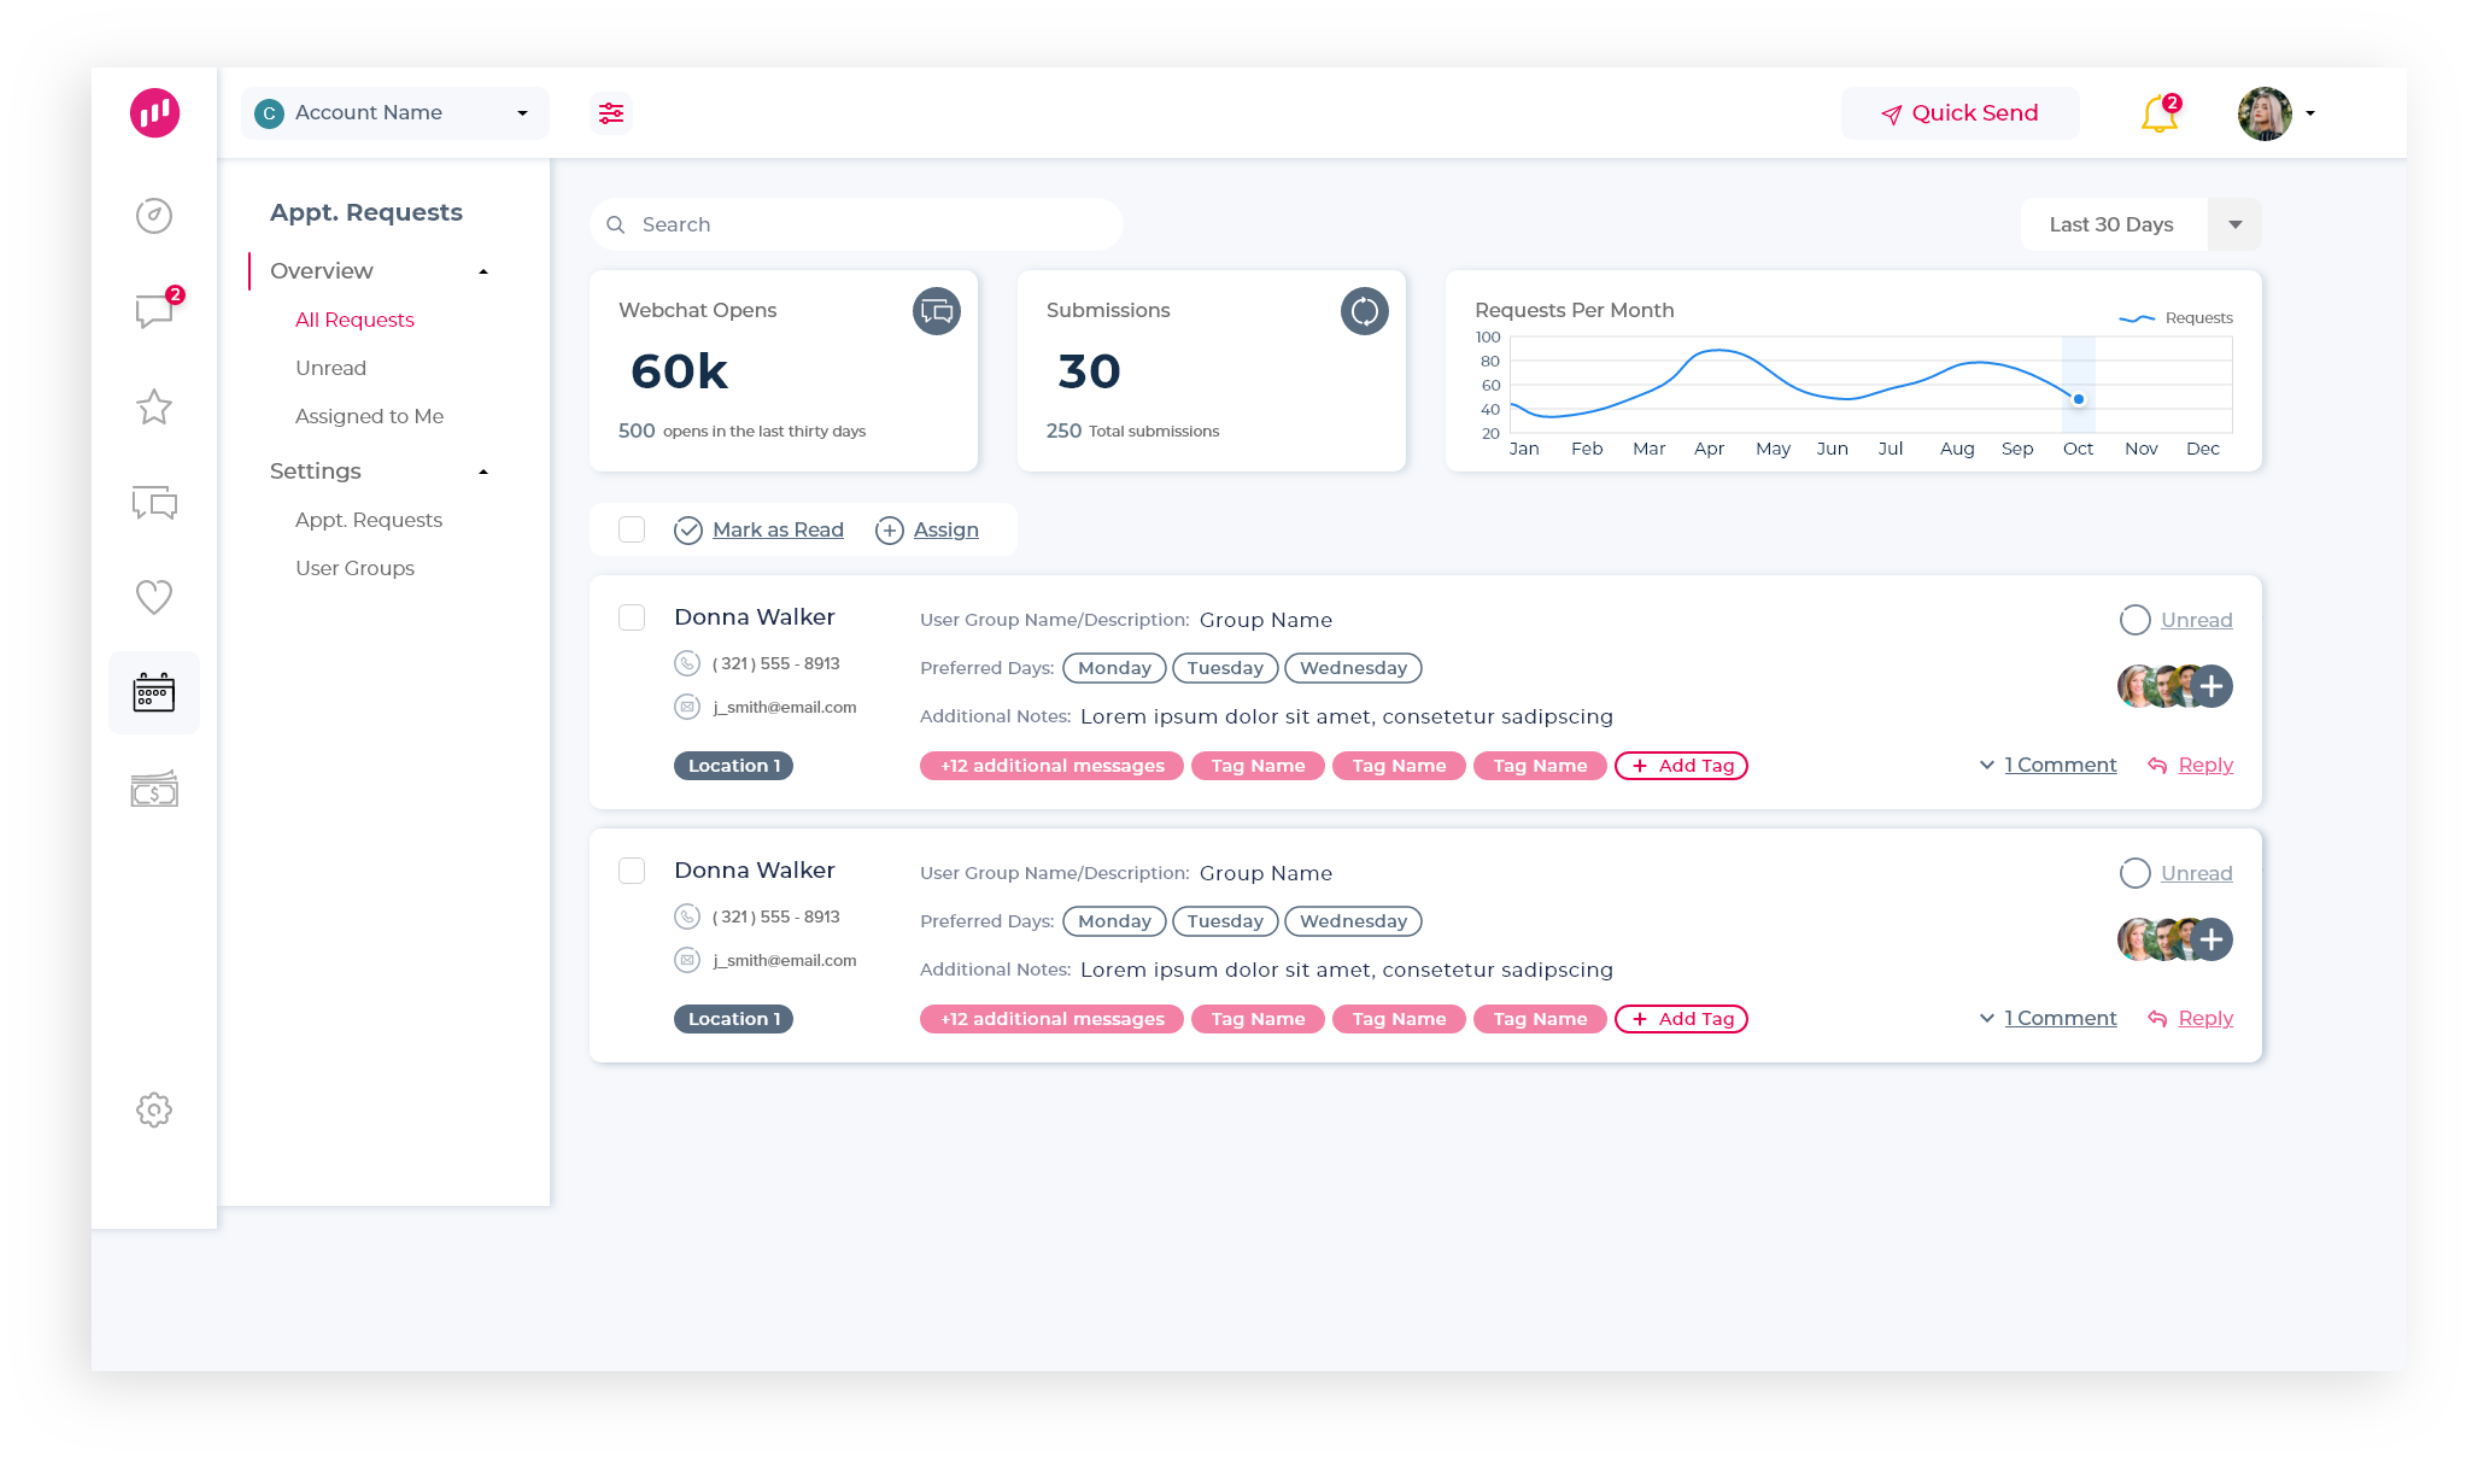This screenshot has width=2470, height=1460.
Task: Open 1 Comment on the second request
Action: point(2060,1017)
